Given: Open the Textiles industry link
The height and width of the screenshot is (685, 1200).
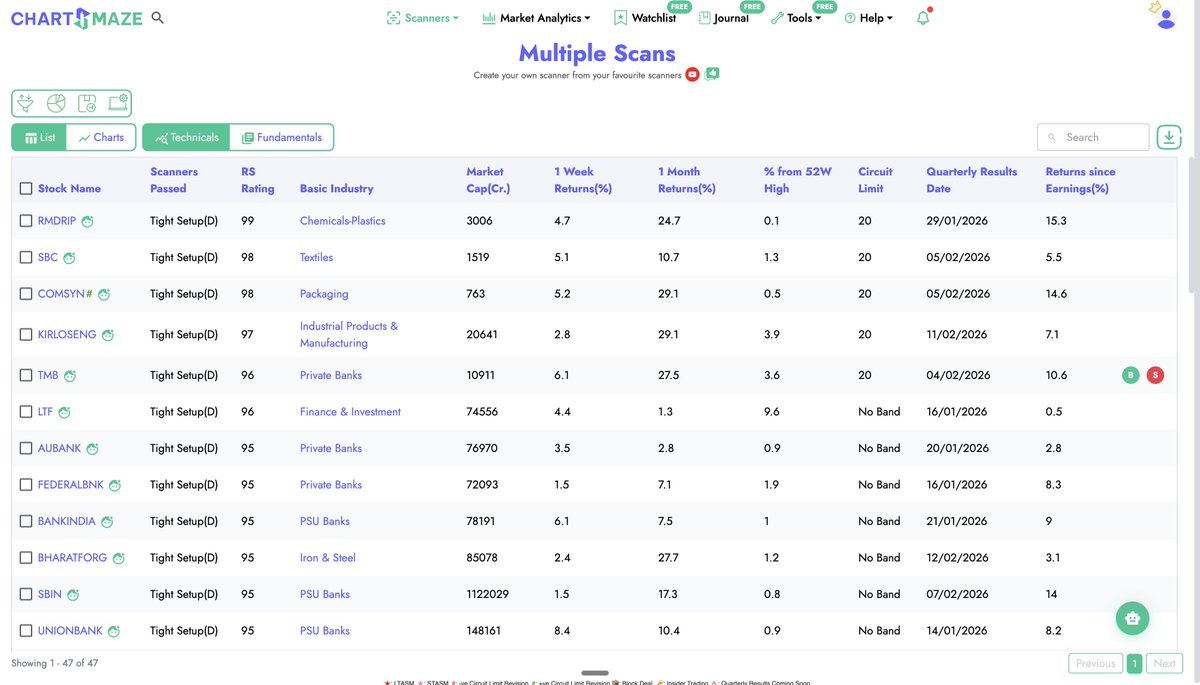Looking at the screenshot, I should coord(317,257).
